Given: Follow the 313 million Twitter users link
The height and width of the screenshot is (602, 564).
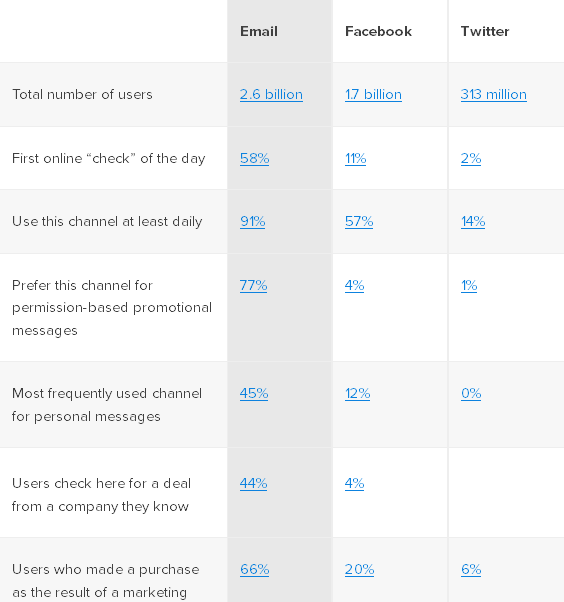Looking at the screenshot, I should [x=494, y=94].
